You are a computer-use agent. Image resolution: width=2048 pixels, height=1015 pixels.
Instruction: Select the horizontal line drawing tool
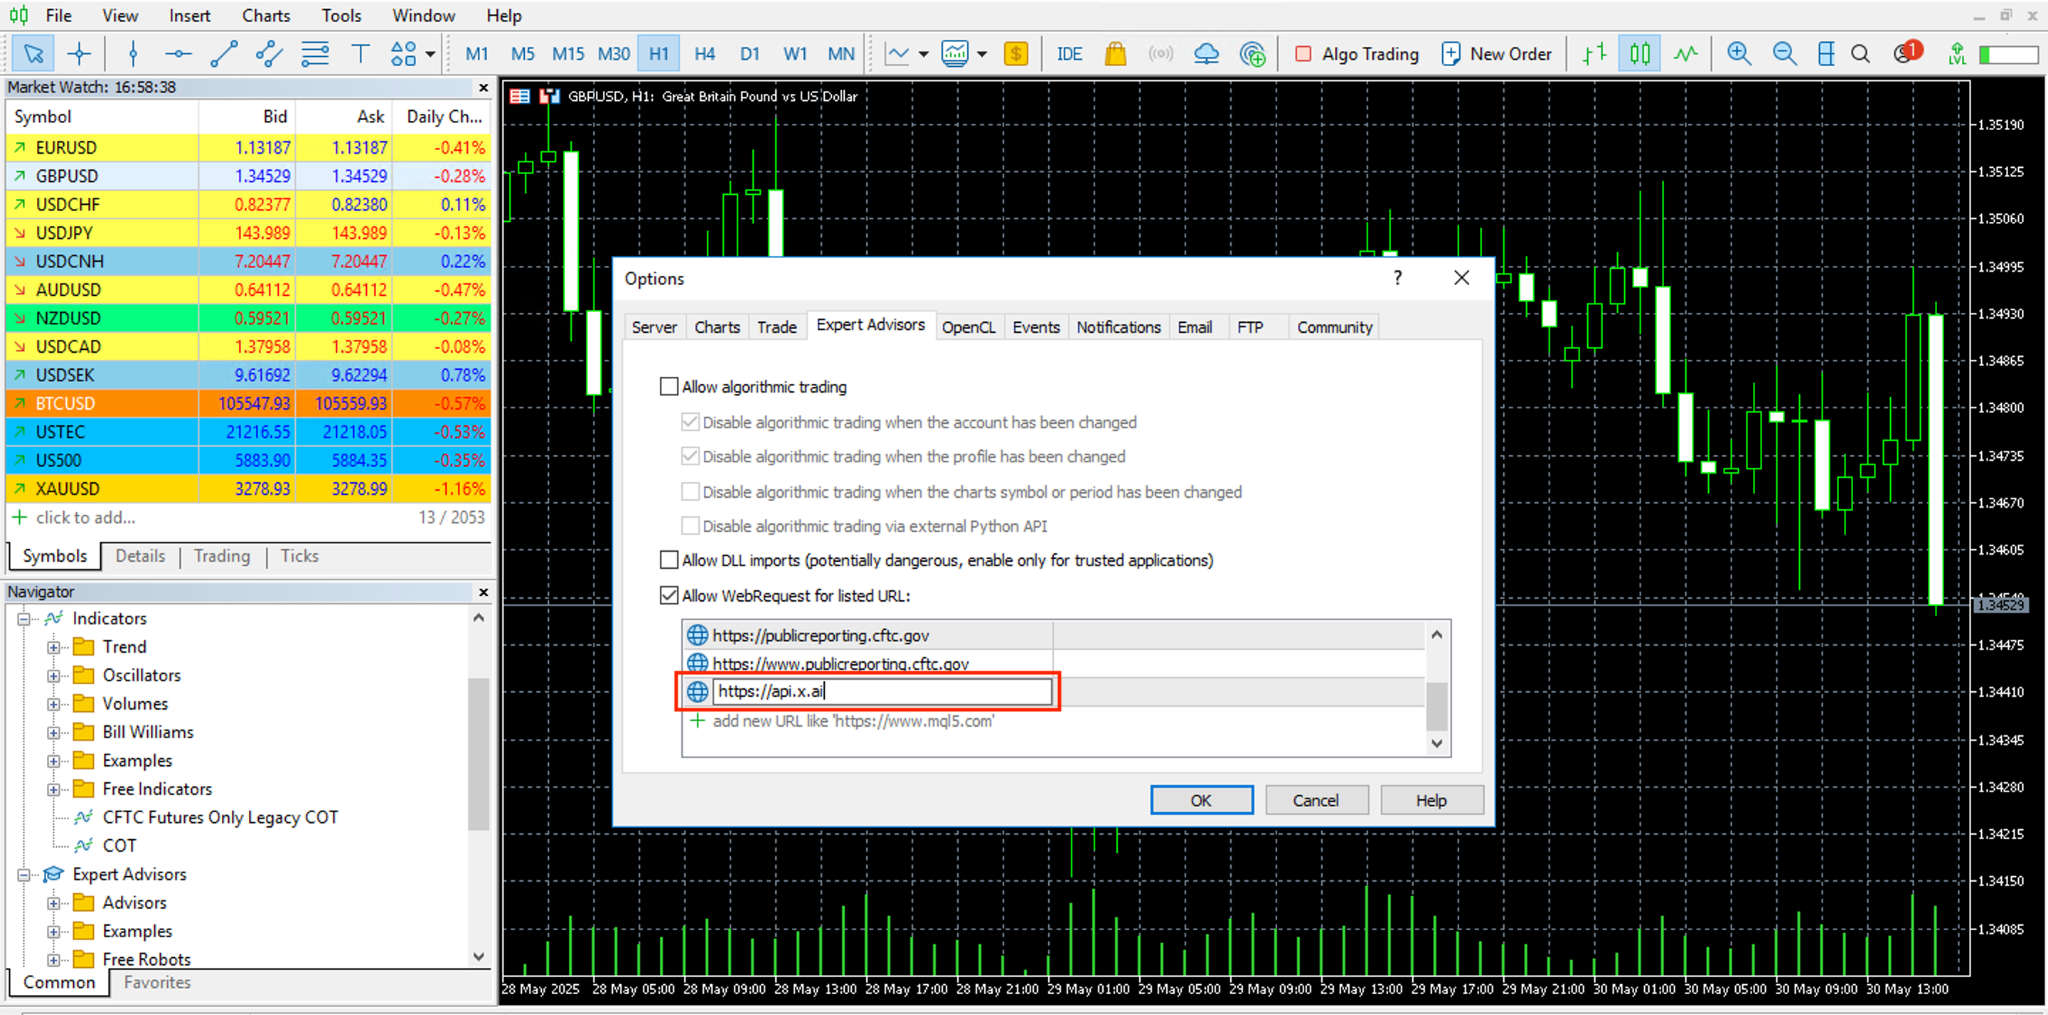(178, 54)
